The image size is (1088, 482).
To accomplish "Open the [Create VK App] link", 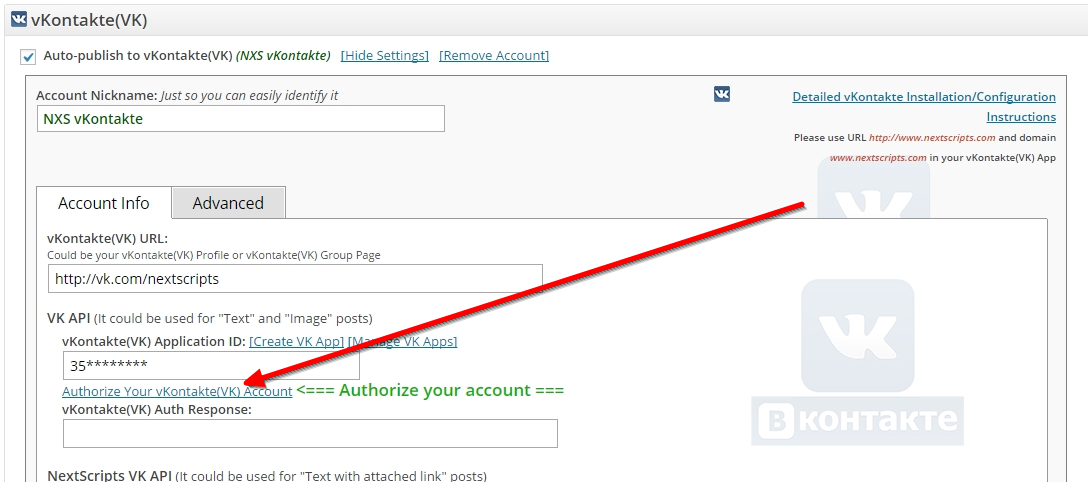I will click(x=297, y=342).
